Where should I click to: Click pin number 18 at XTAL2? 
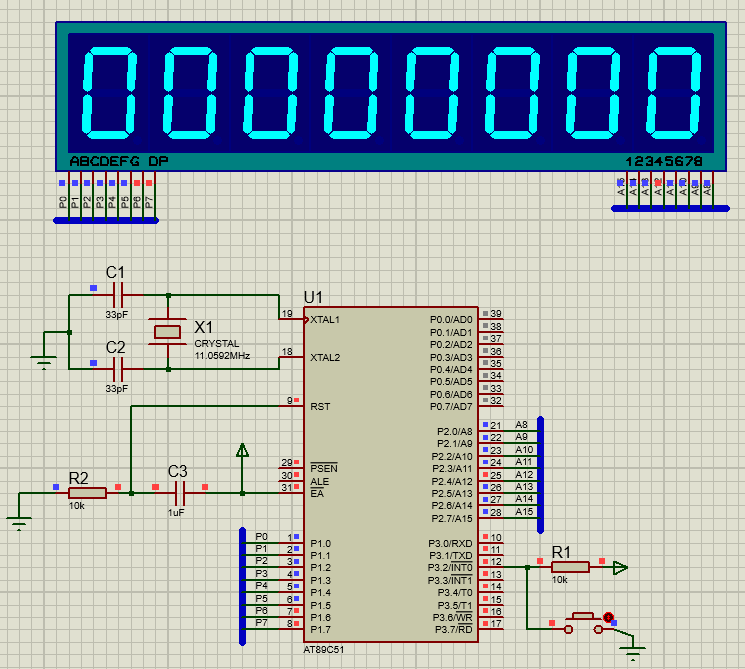point(287,352)
